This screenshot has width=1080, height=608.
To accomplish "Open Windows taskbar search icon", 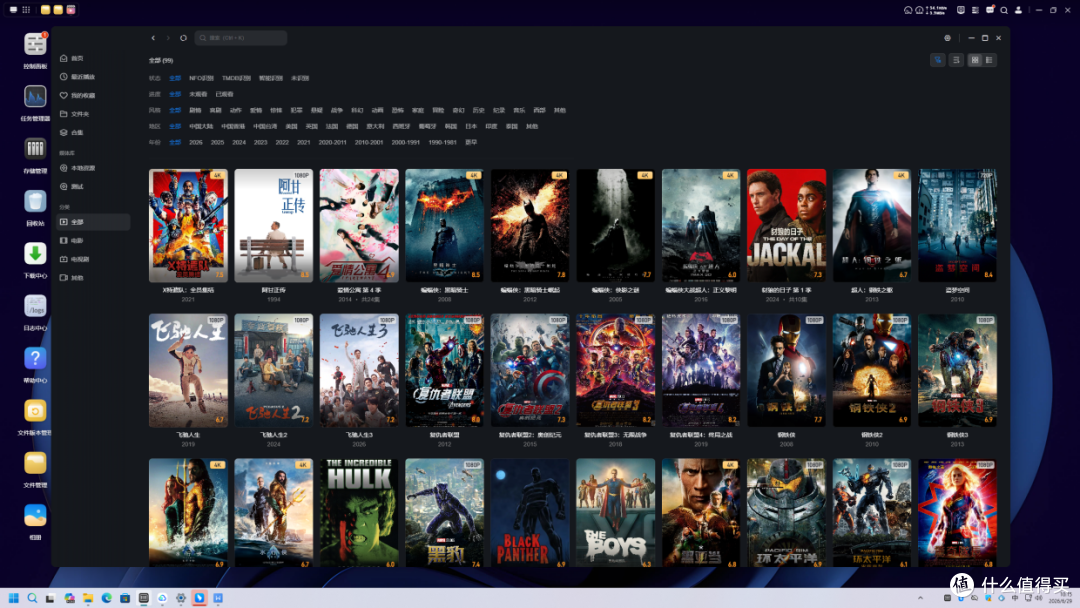I will point(32,598).
